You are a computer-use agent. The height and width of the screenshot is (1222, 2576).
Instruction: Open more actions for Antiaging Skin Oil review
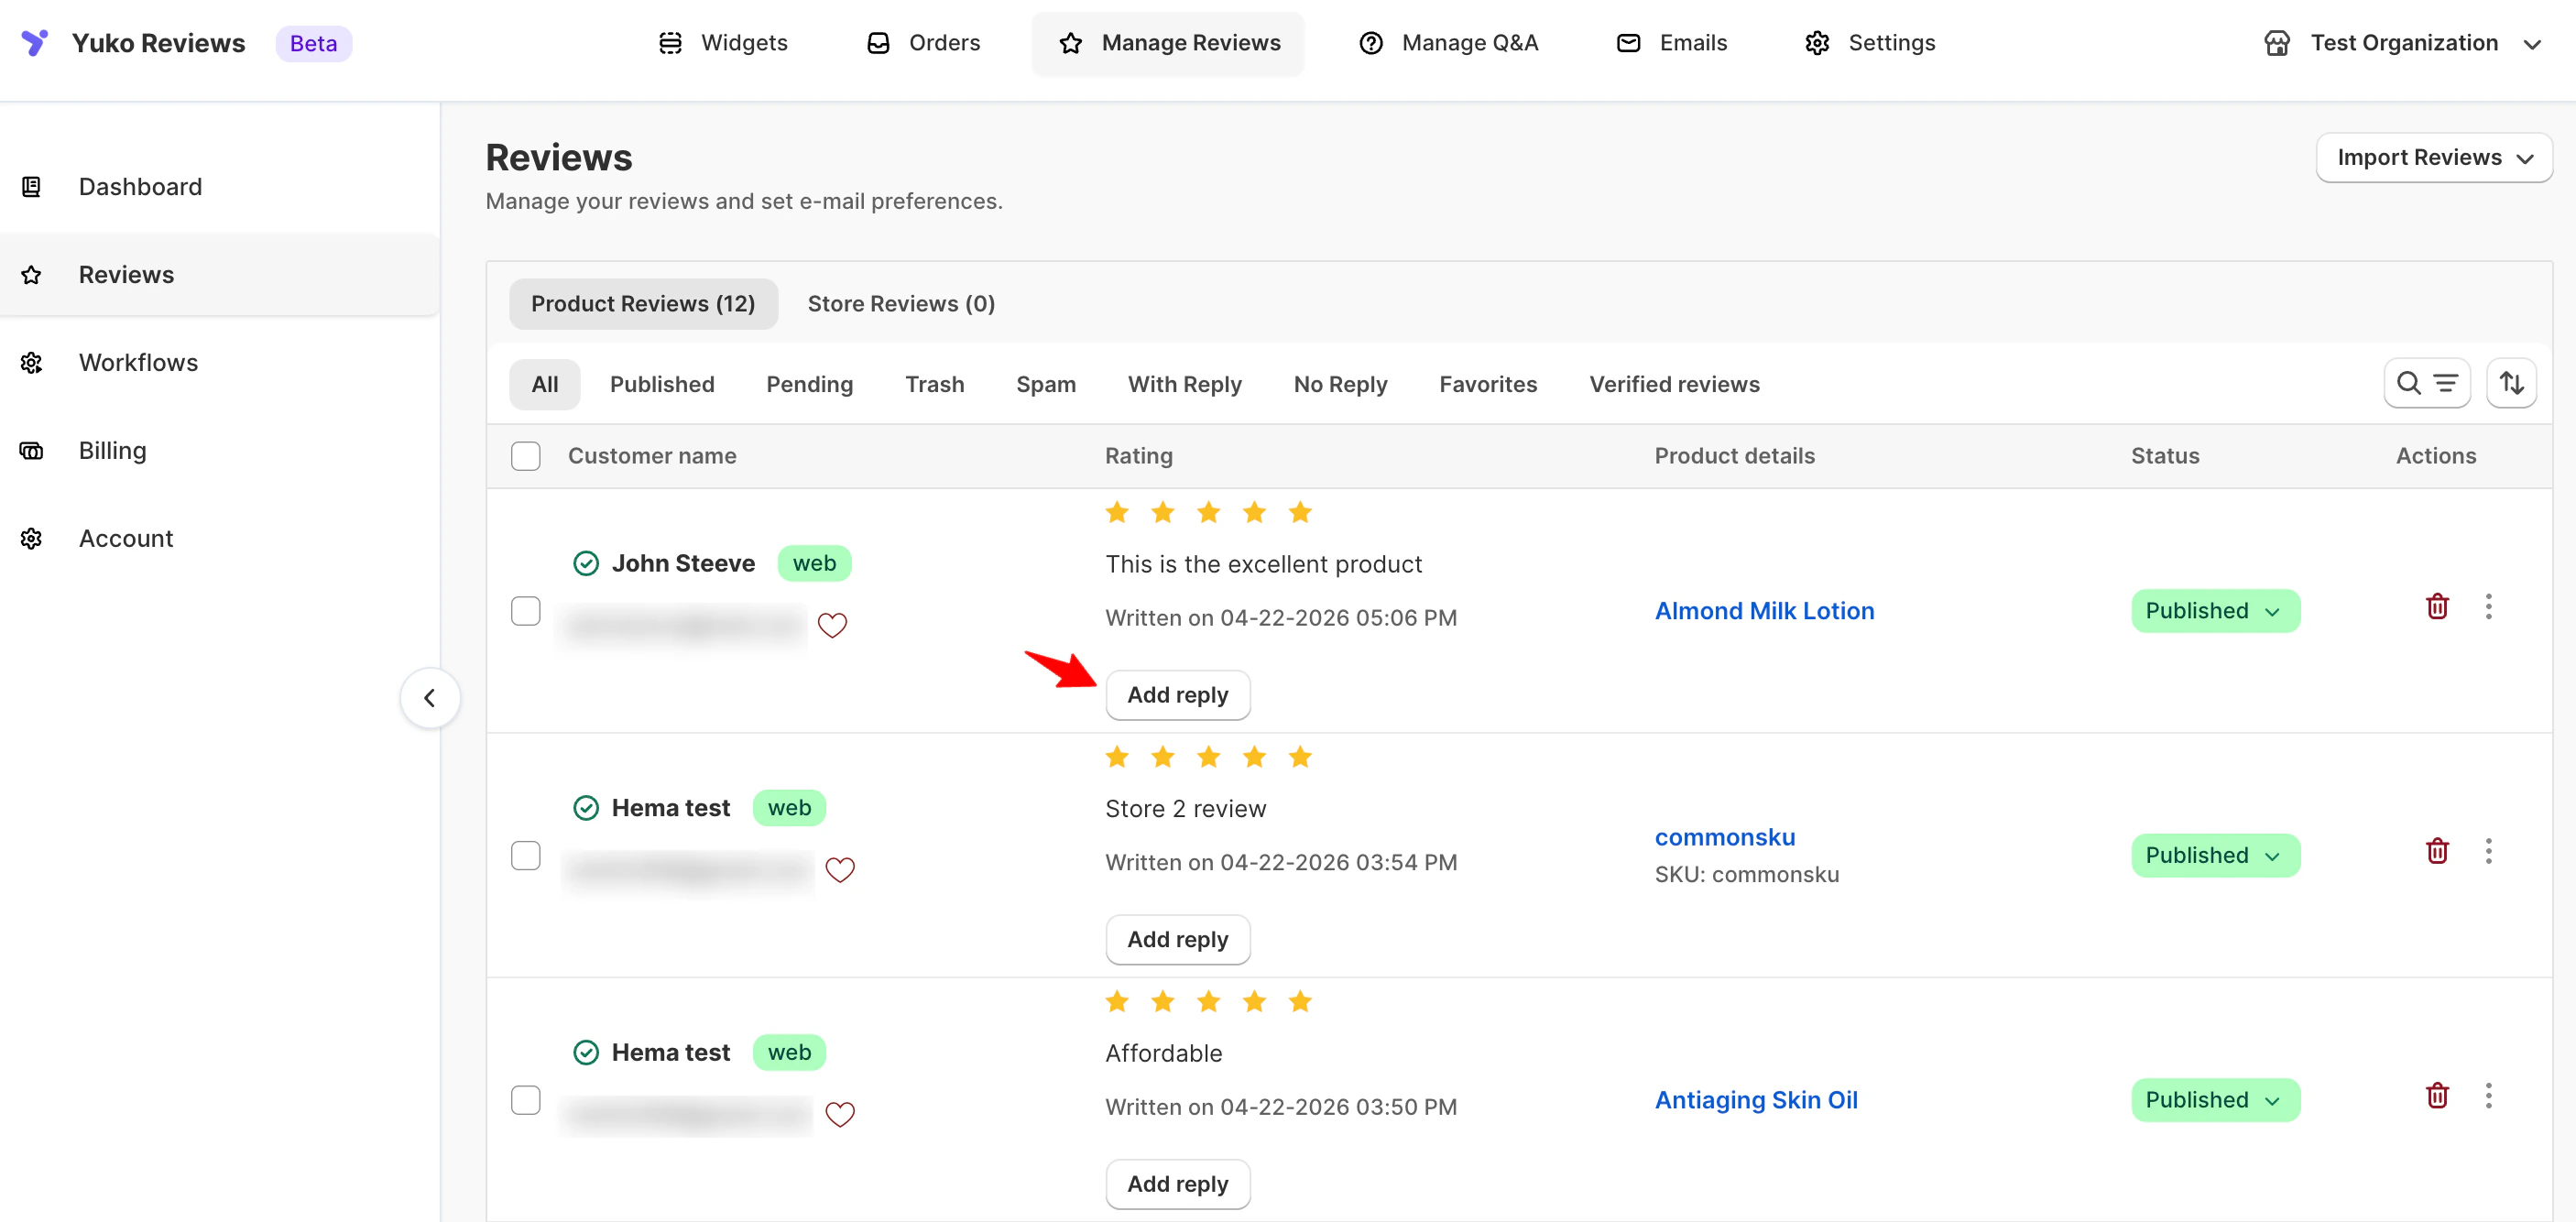2488,1096
